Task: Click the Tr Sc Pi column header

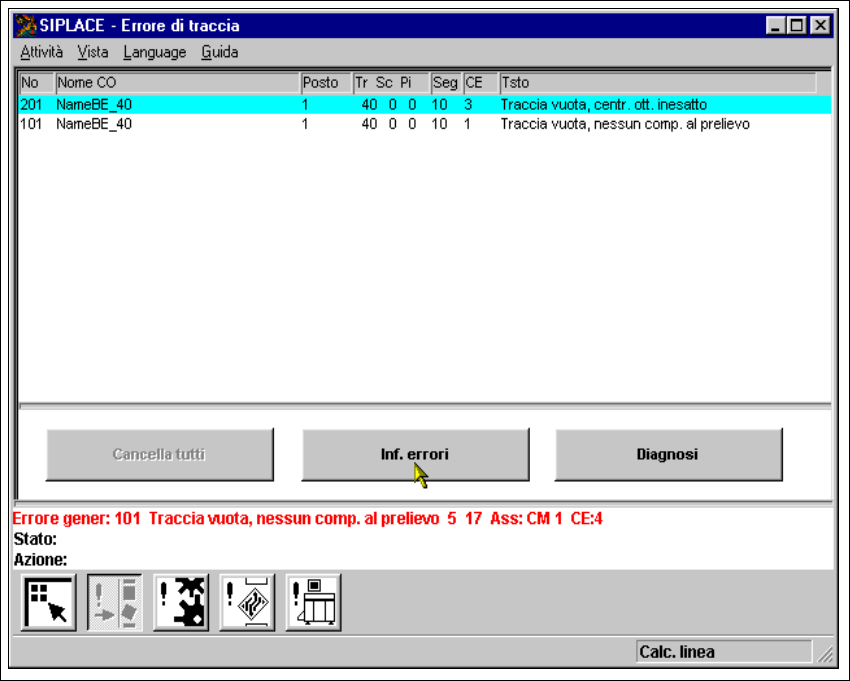Action: tap(391, 83)
